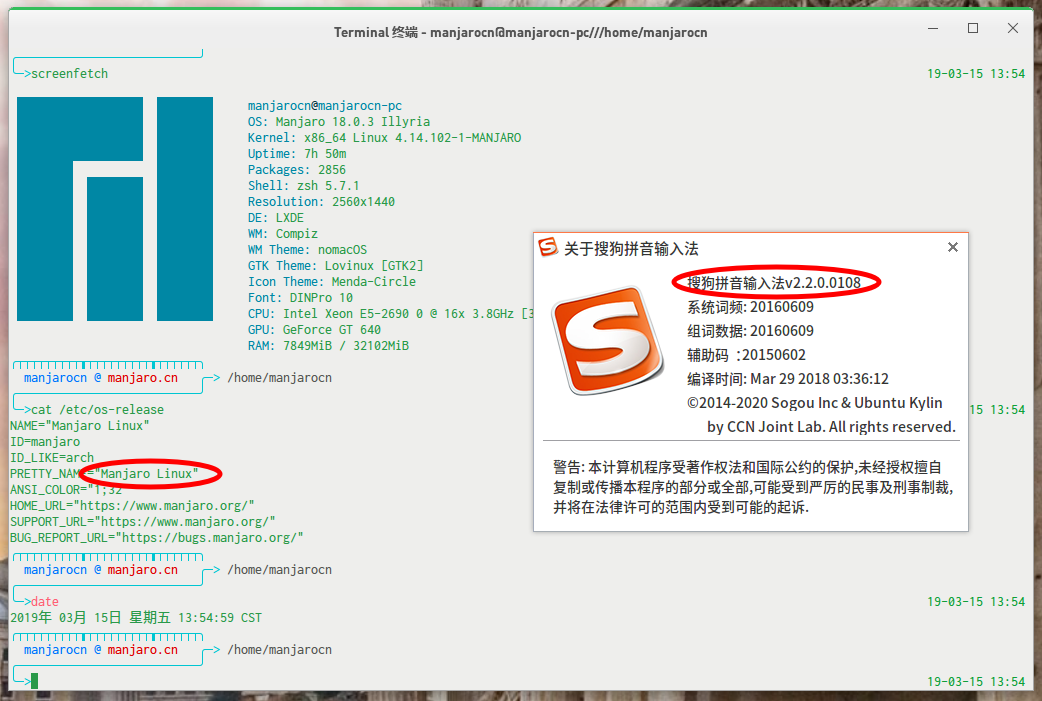
Task: Click the 'Resolution: 2560x1440' line
Action: click(322, 201)
